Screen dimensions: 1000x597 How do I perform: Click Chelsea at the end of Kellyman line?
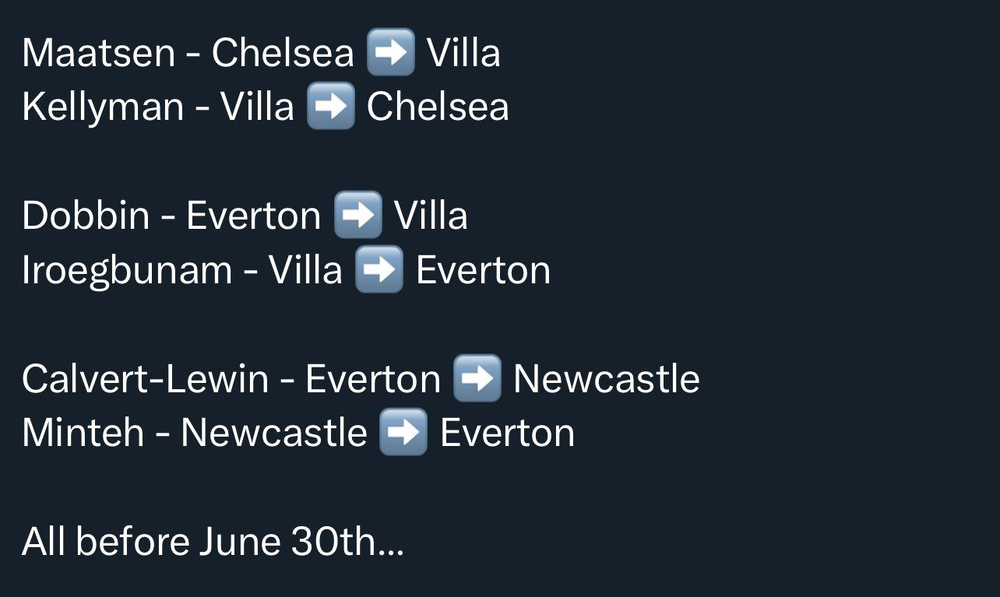click(438, 106)
